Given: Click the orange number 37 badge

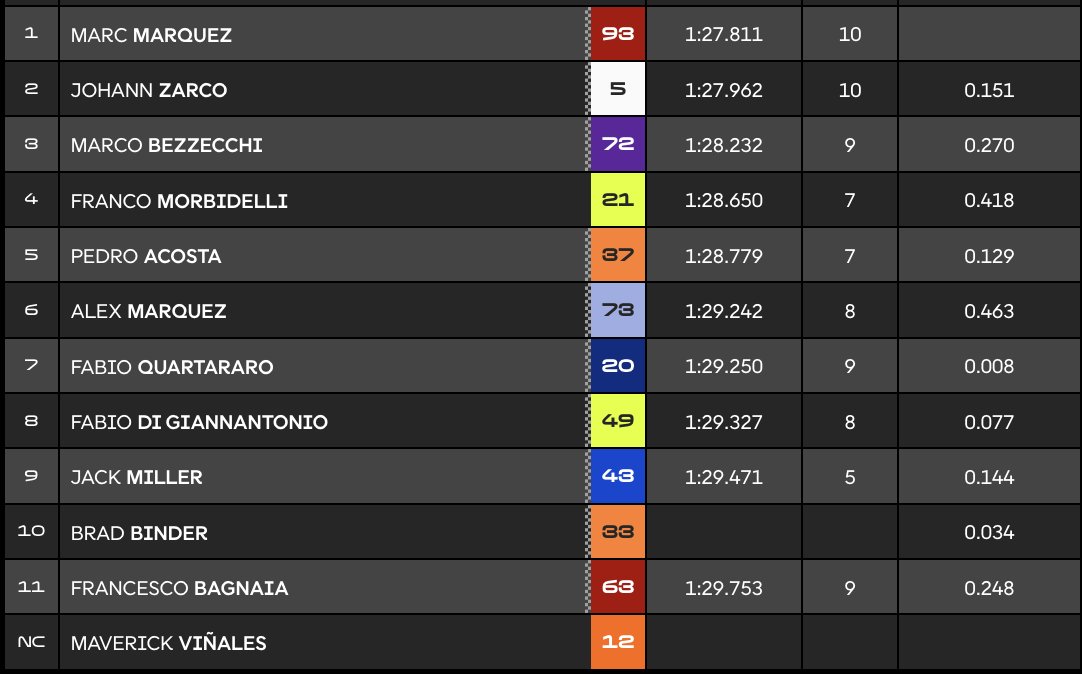Looking at the screenshot, I should (x=618, y=256).
